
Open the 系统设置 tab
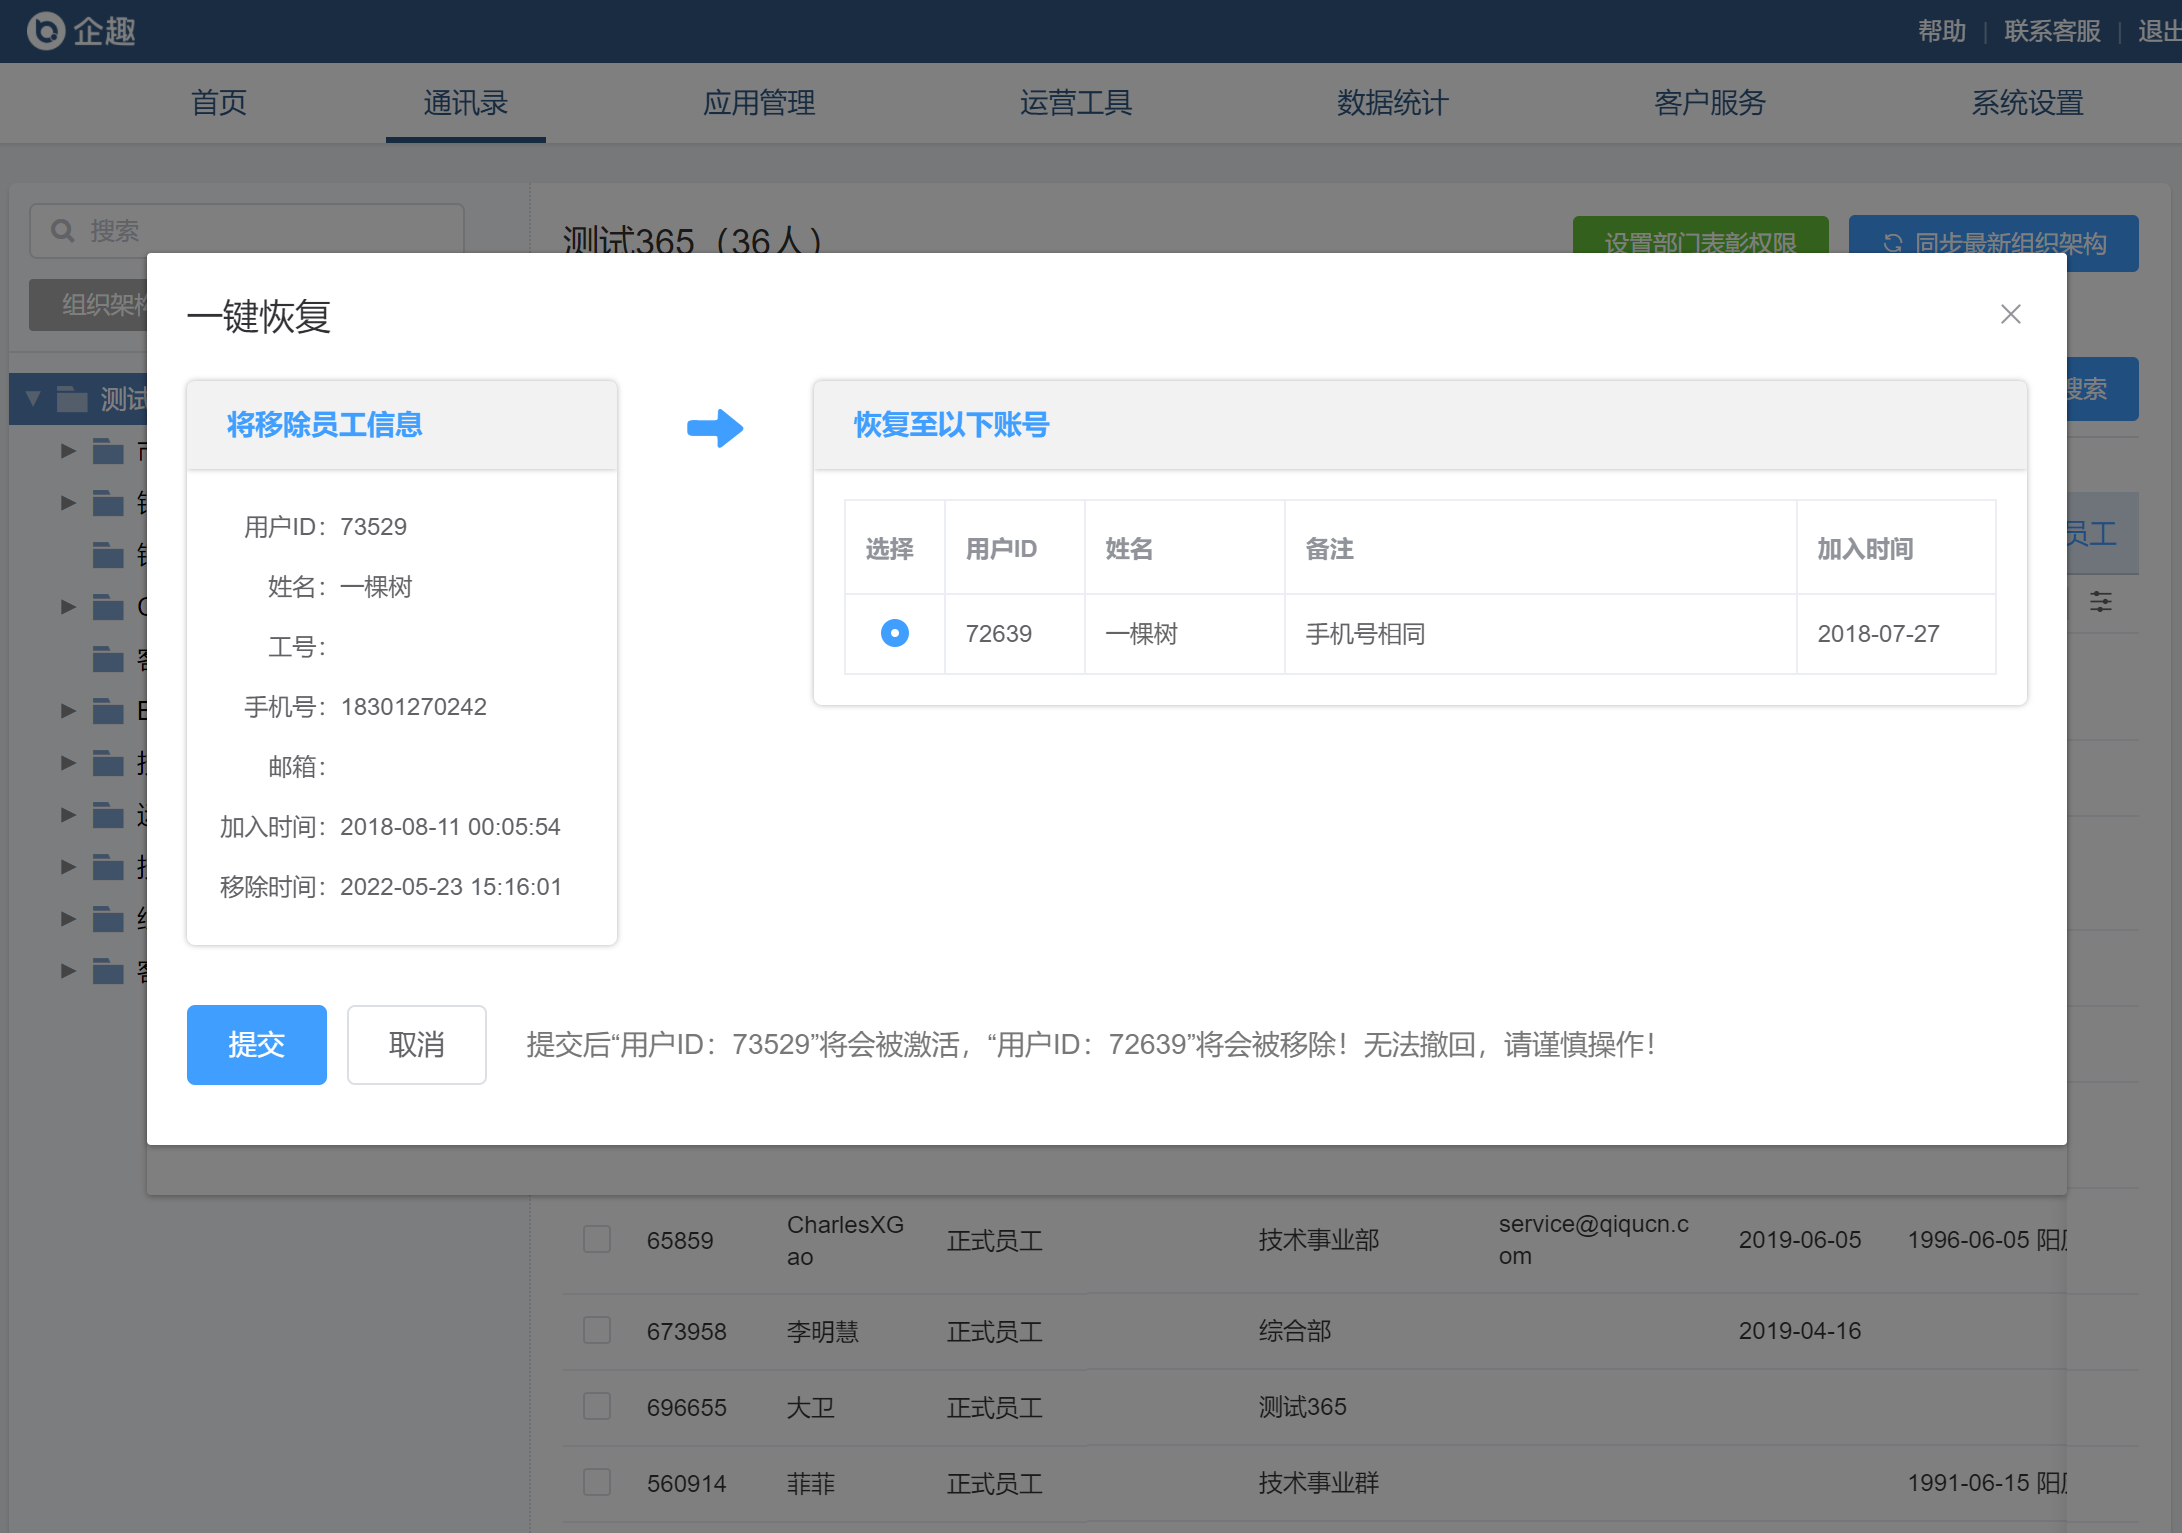pos(2027,103)
